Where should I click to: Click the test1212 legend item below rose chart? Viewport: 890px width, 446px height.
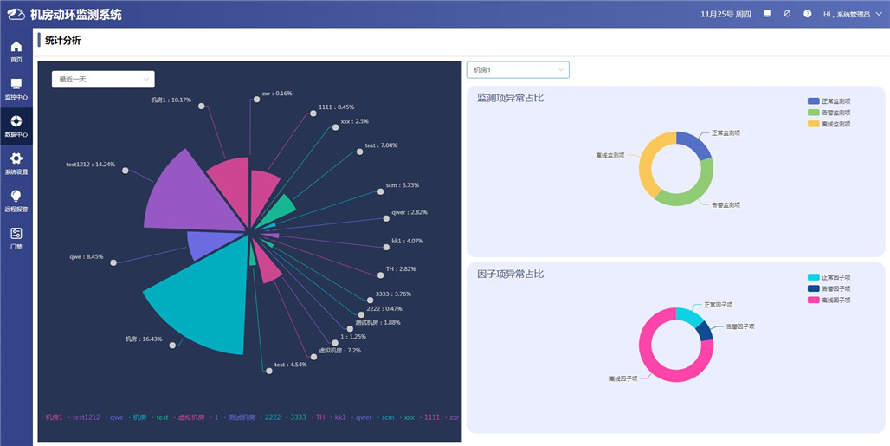coord(84,417)
